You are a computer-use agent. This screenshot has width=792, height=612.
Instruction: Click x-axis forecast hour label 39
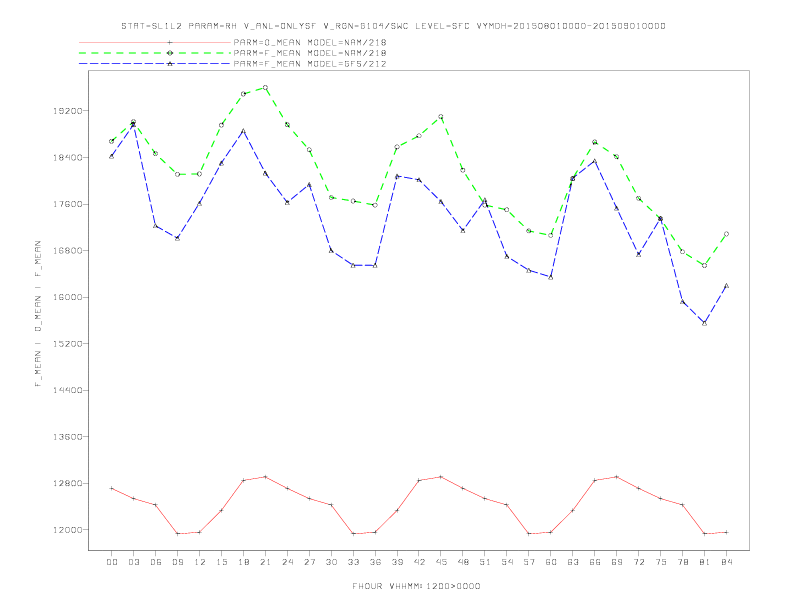pyautogui.click(x=397, y=562)
